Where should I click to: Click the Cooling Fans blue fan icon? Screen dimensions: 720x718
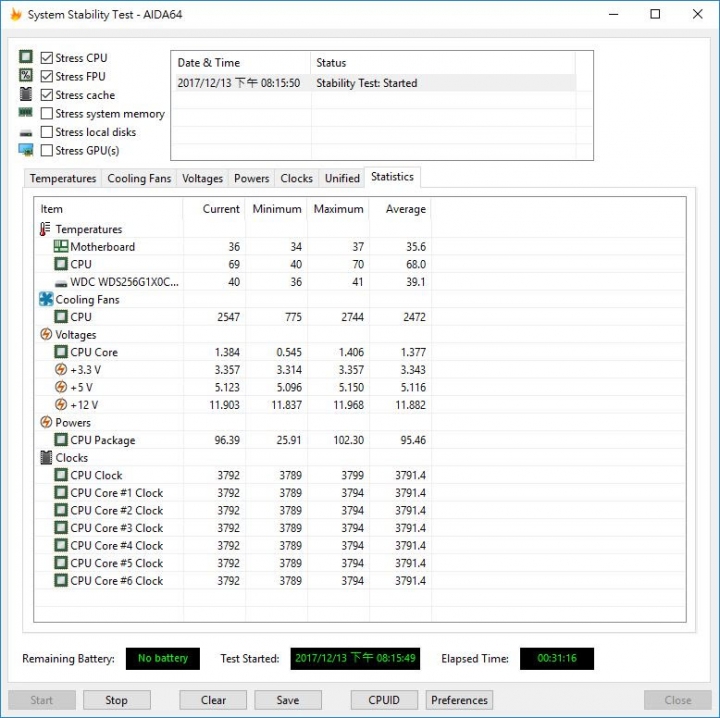(46, 299)
